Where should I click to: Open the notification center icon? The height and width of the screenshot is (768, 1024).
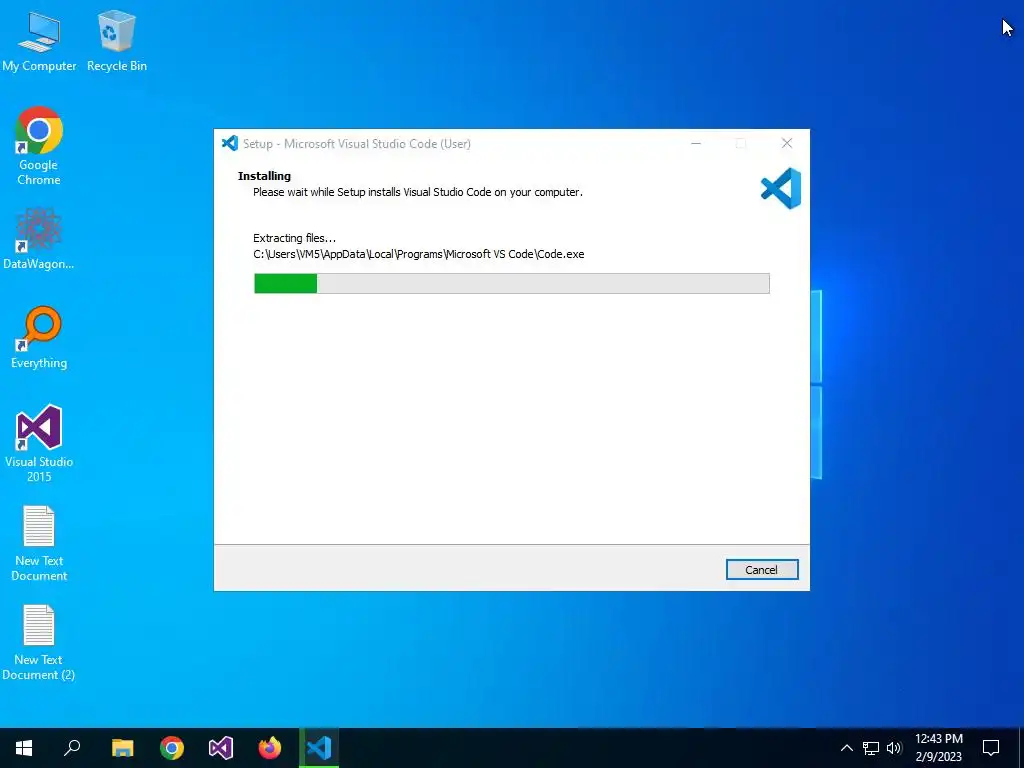tap(991, 748)
